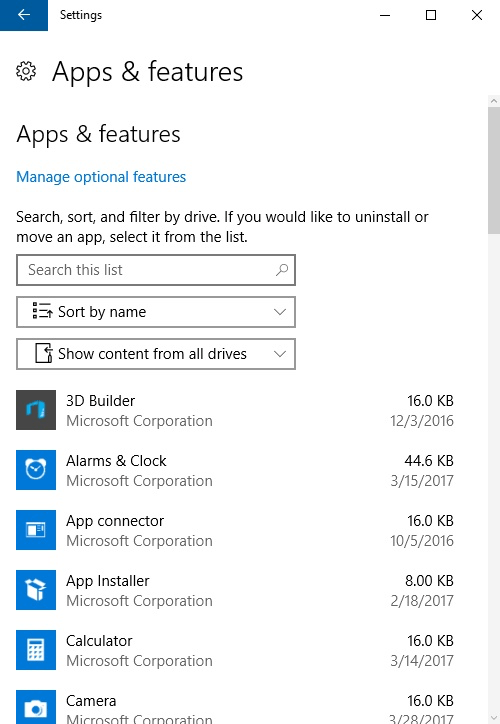Select the App connector name text
The height and width of the screenshot is (724, 500).
point(115,521)
